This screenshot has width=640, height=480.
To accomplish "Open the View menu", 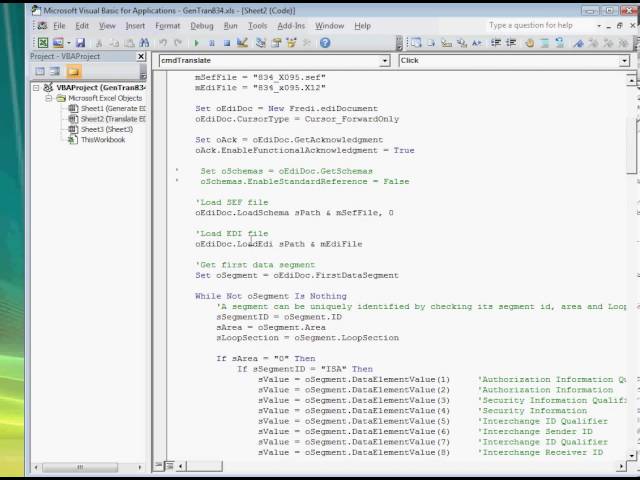I will tap(107, 26).
